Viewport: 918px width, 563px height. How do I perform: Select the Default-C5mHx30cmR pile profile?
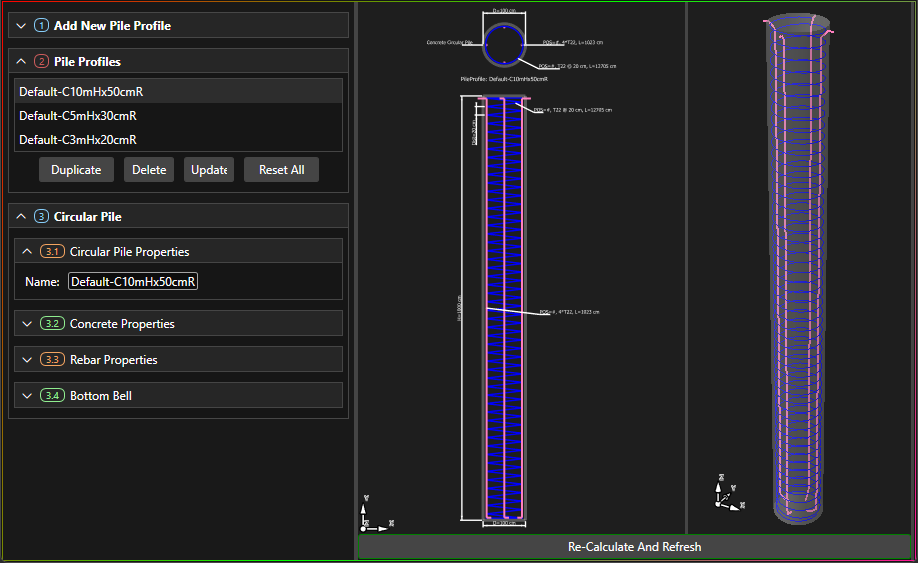(x=78, y=115)
